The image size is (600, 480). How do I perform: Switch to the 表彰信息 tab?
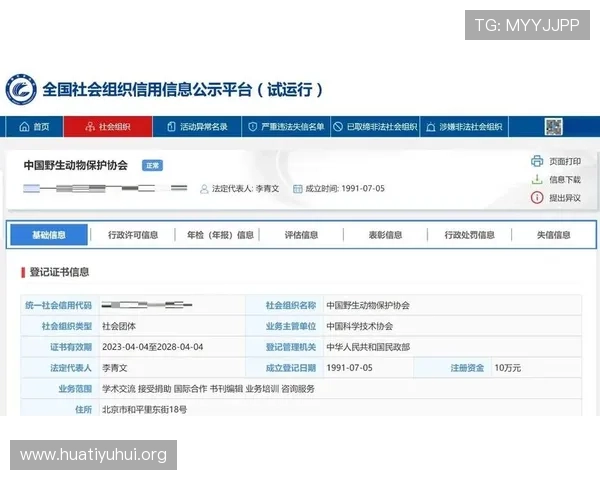pos(385,235)
